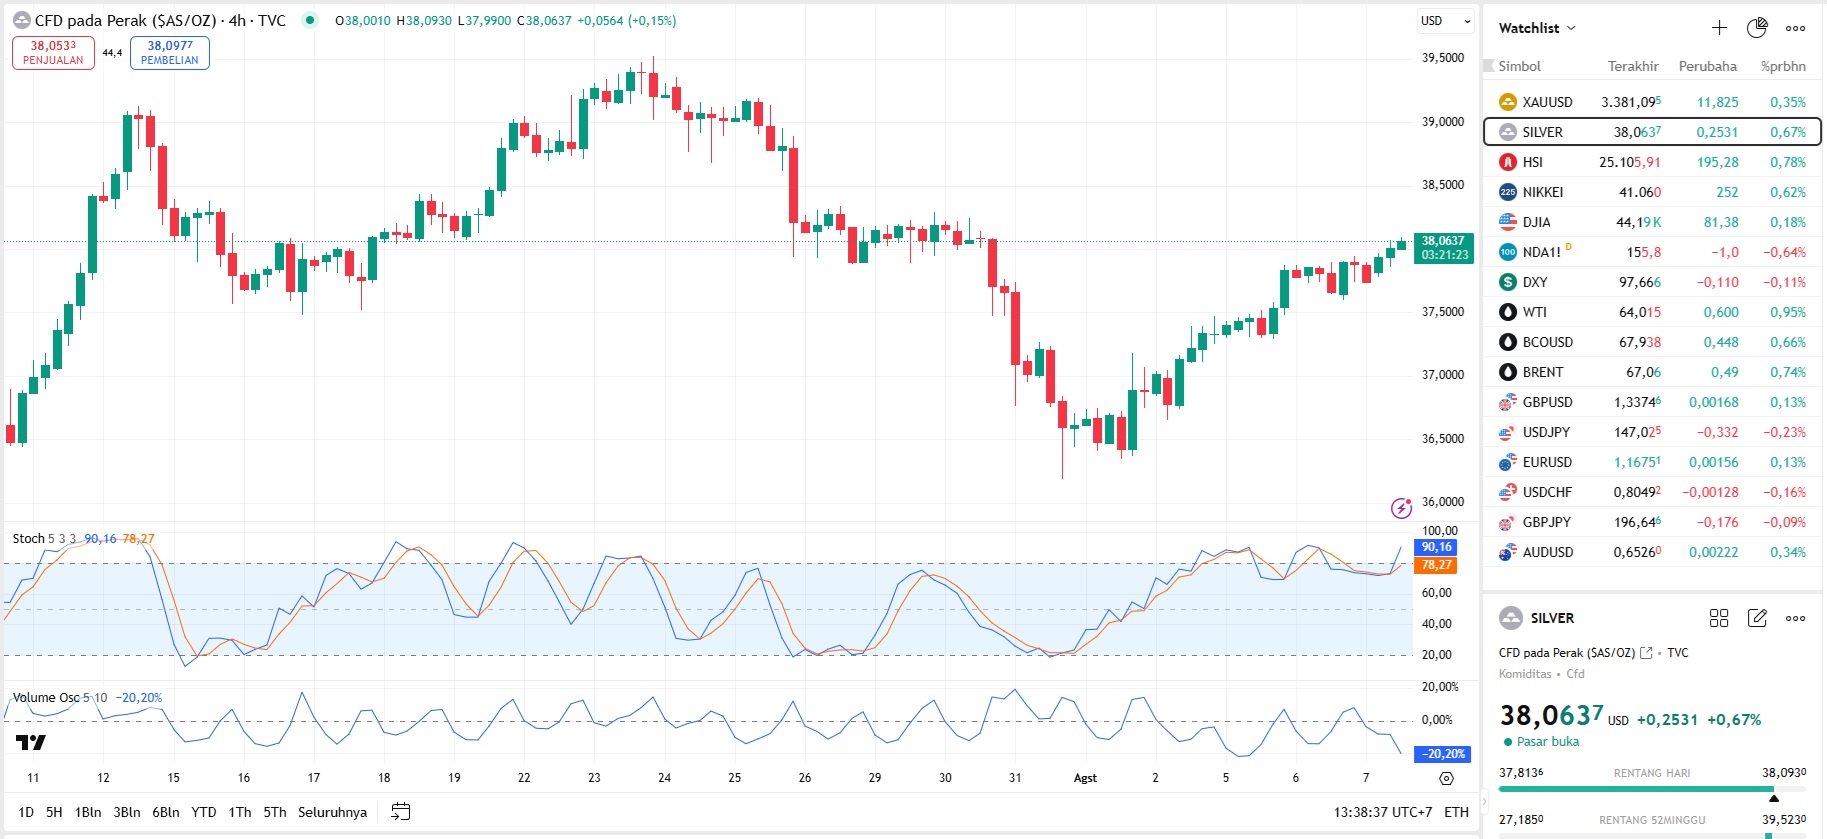Image resolution: width=1827 pixels, height=839 pixels.
Task: Expand the Watchlist name dropdown
Action: [1537, 28]
